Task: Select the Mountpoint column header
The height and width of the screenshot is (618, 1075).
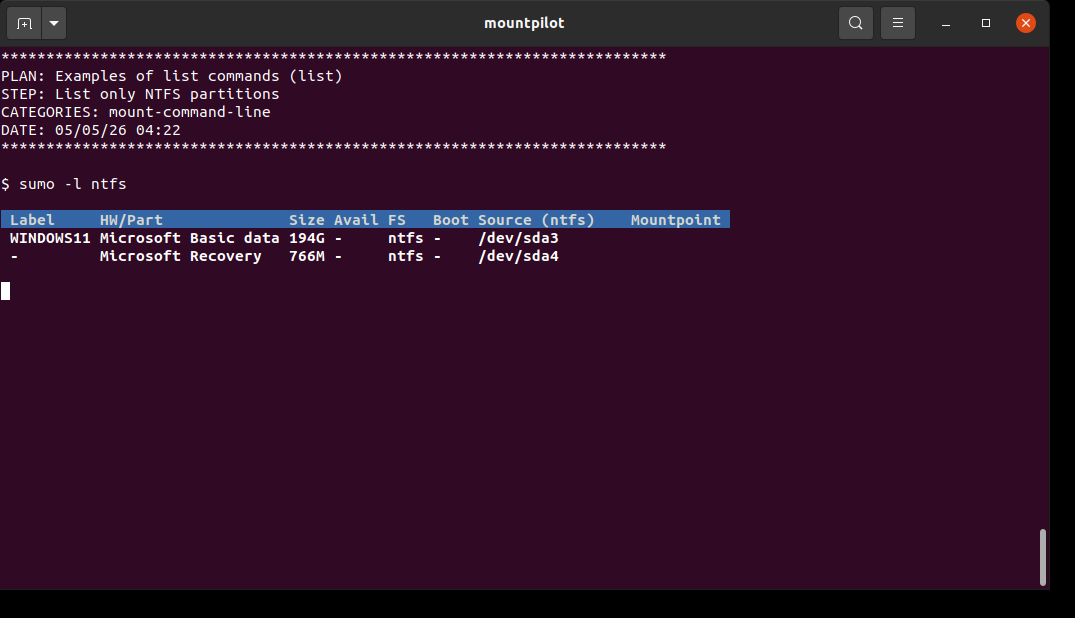Action: (675, 219)
